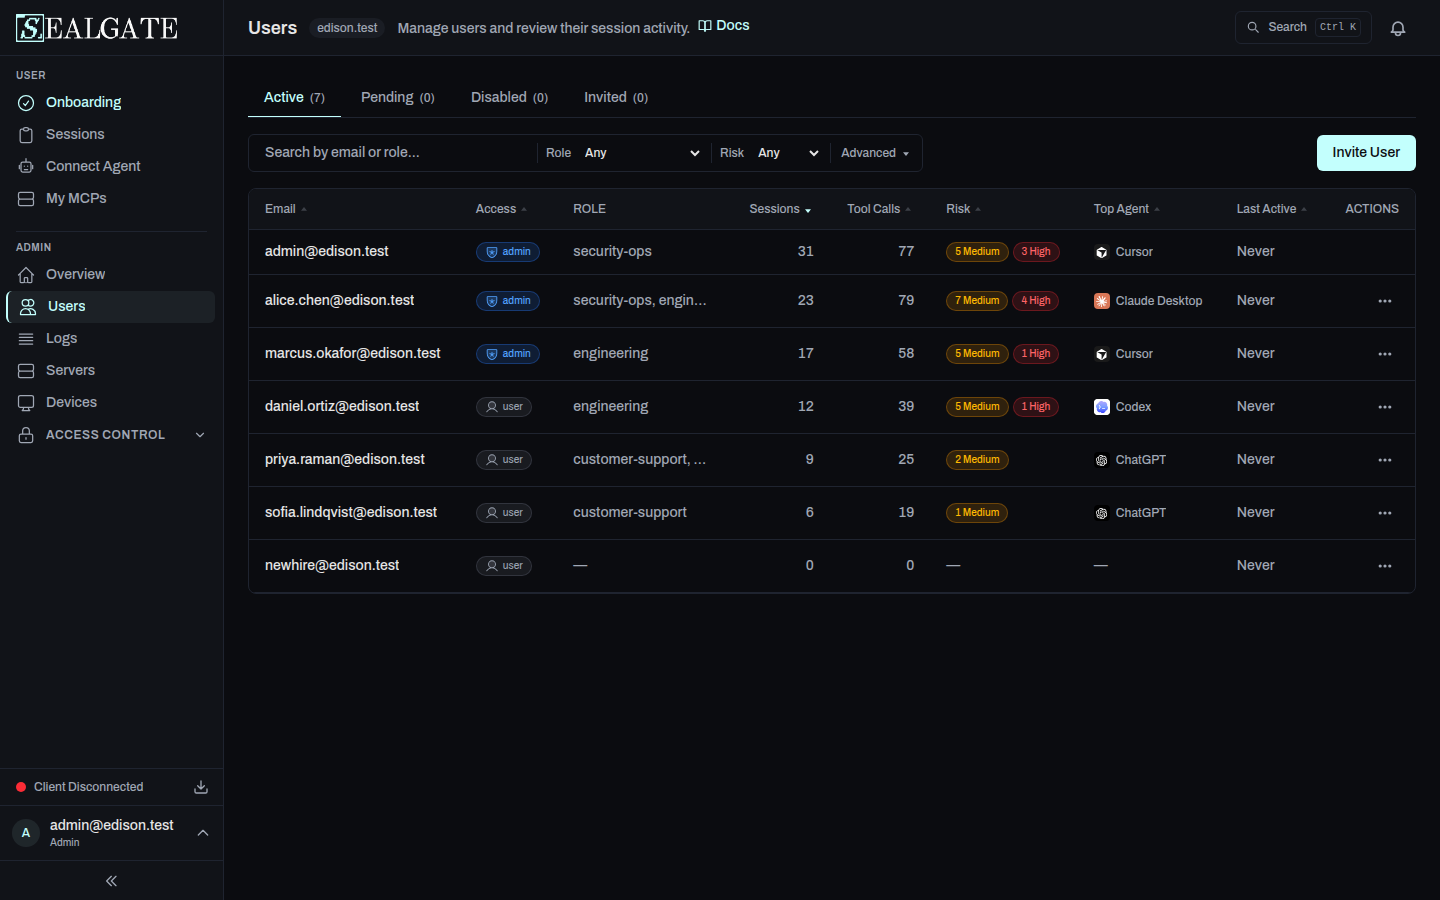Go to Logs in sidebar
Screen dimensions: 1440x900
tap(111, 338)
